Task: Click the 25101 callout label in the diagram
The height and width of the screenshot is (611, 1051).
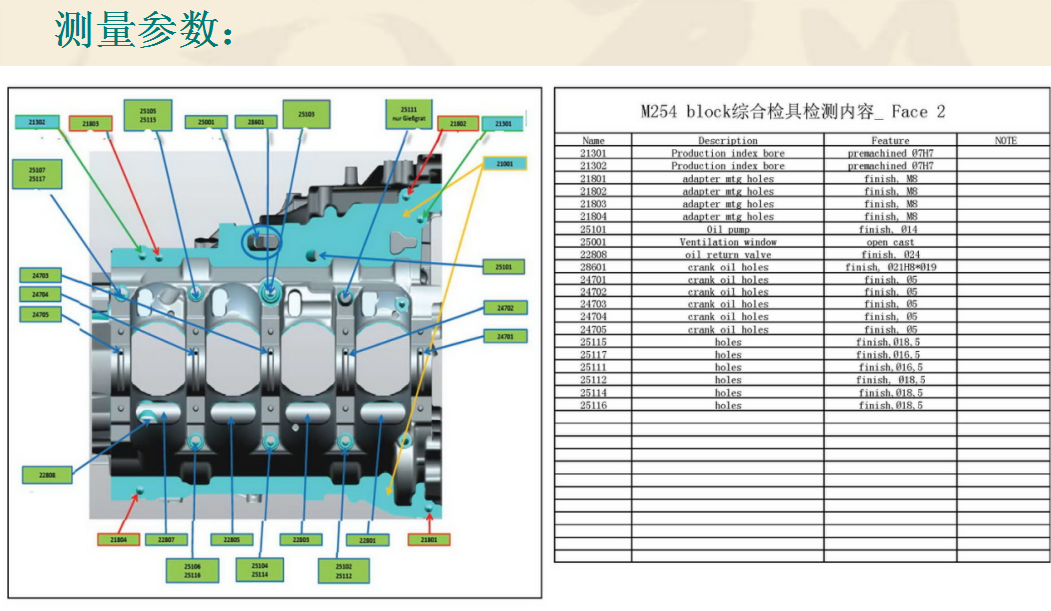Action: [503, 267]
